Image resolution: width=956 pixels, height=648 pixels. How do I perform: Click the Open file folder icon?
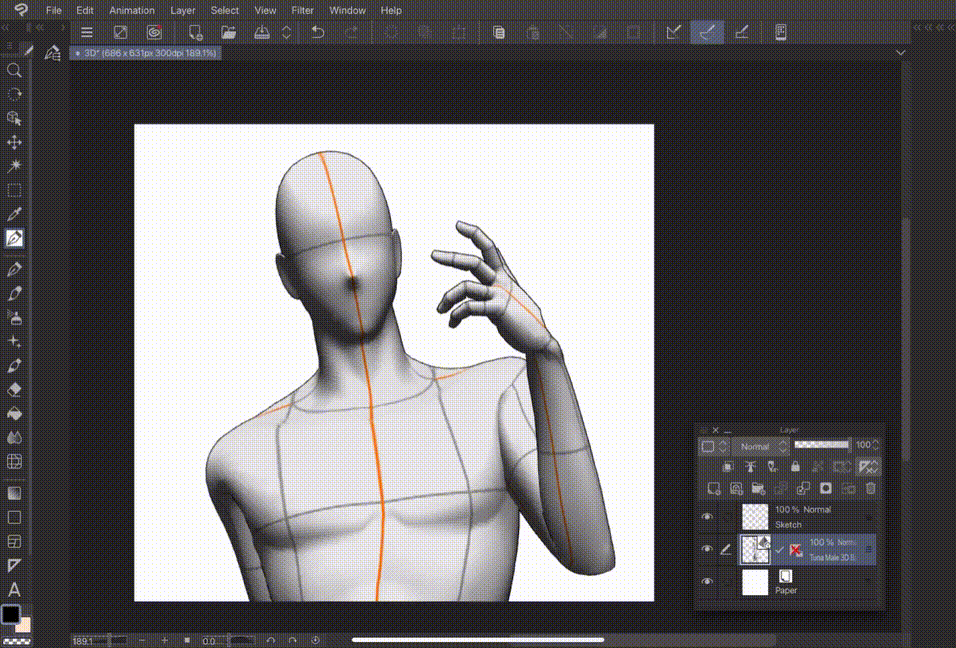point(228,32)
